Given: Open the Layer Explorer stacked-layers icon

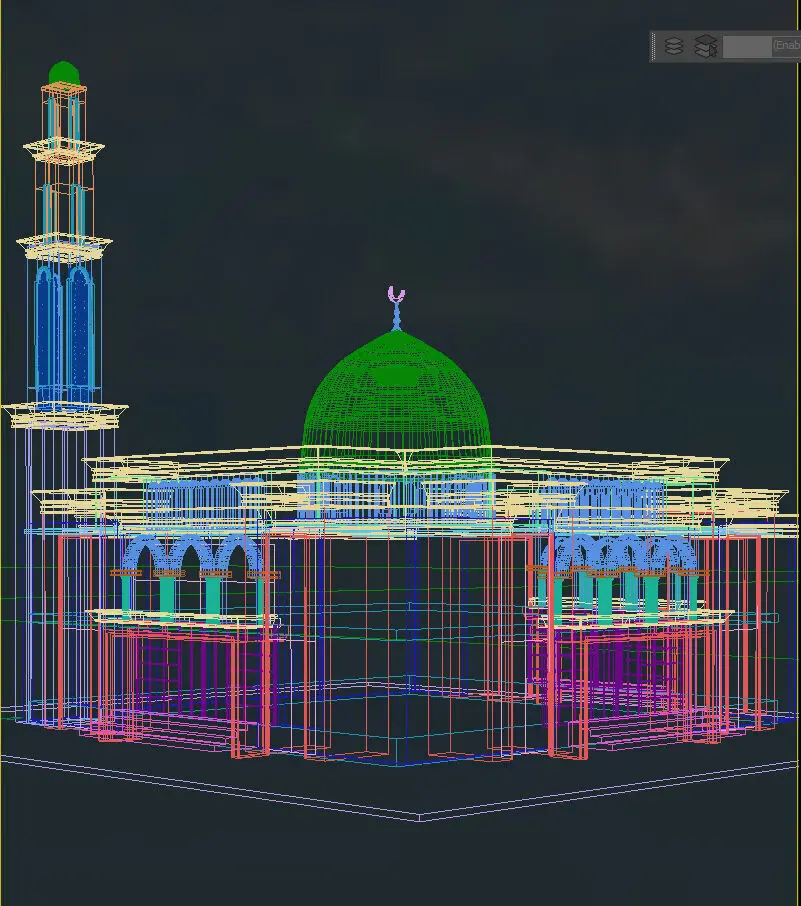Looking at the screenshot, I should point(674,46).
